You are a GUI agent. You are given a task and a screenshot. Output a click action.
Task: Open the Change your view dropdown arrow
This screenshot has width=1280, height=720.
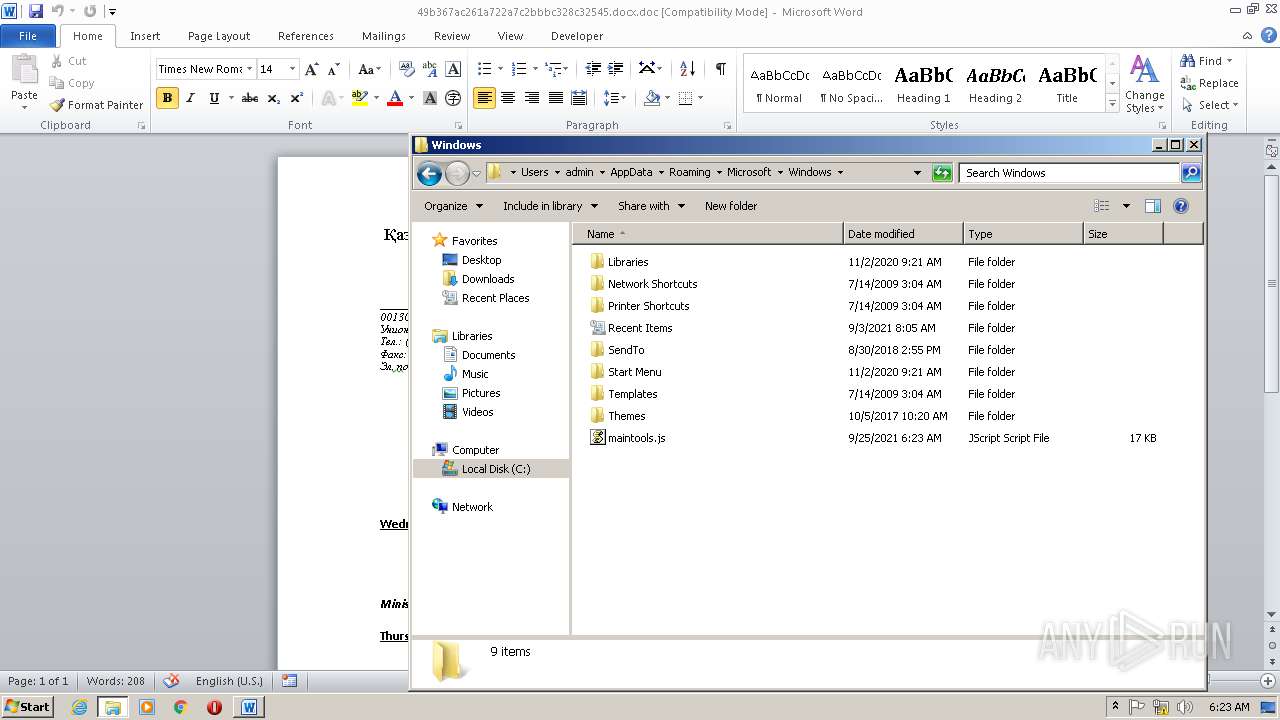tap(1126, 206)
